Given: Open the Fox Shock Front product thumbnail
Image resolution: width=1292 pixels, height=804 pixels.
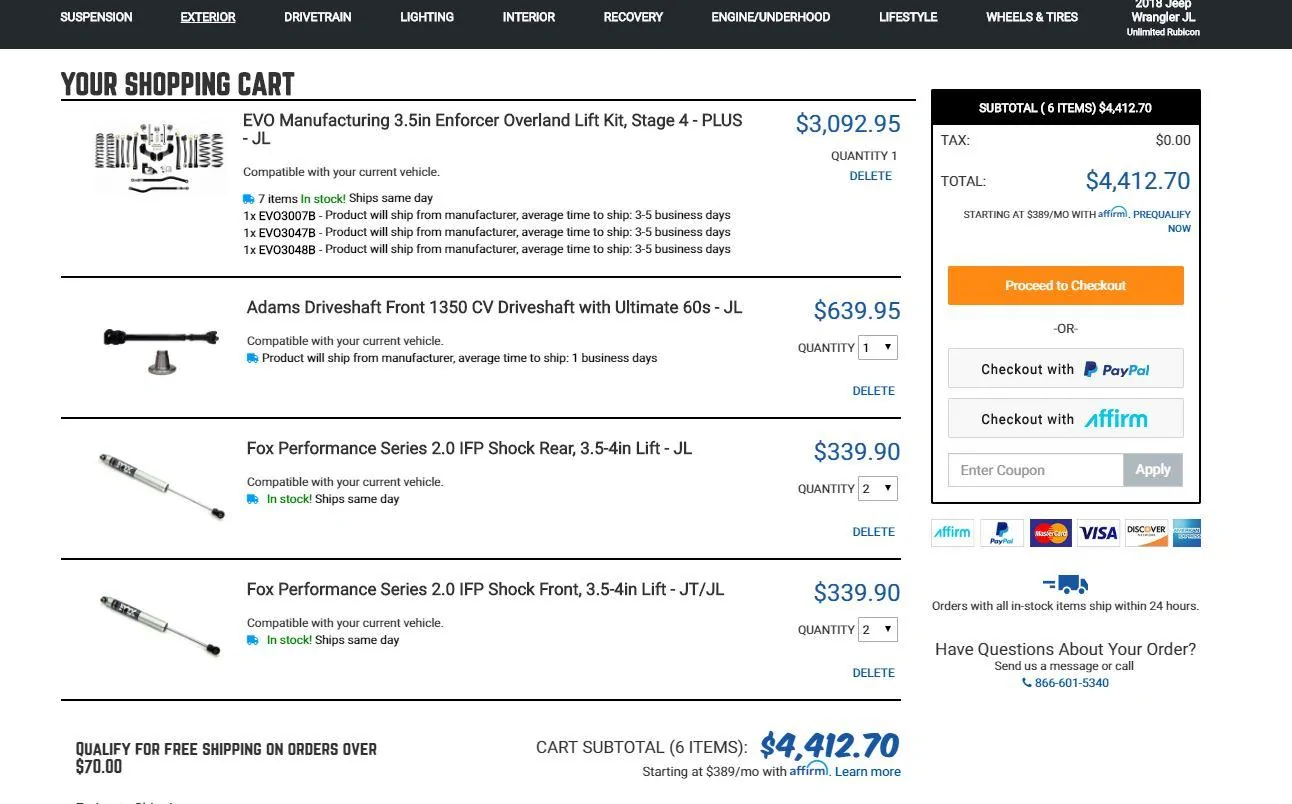Looking at the screenshot, I should 161,625.
